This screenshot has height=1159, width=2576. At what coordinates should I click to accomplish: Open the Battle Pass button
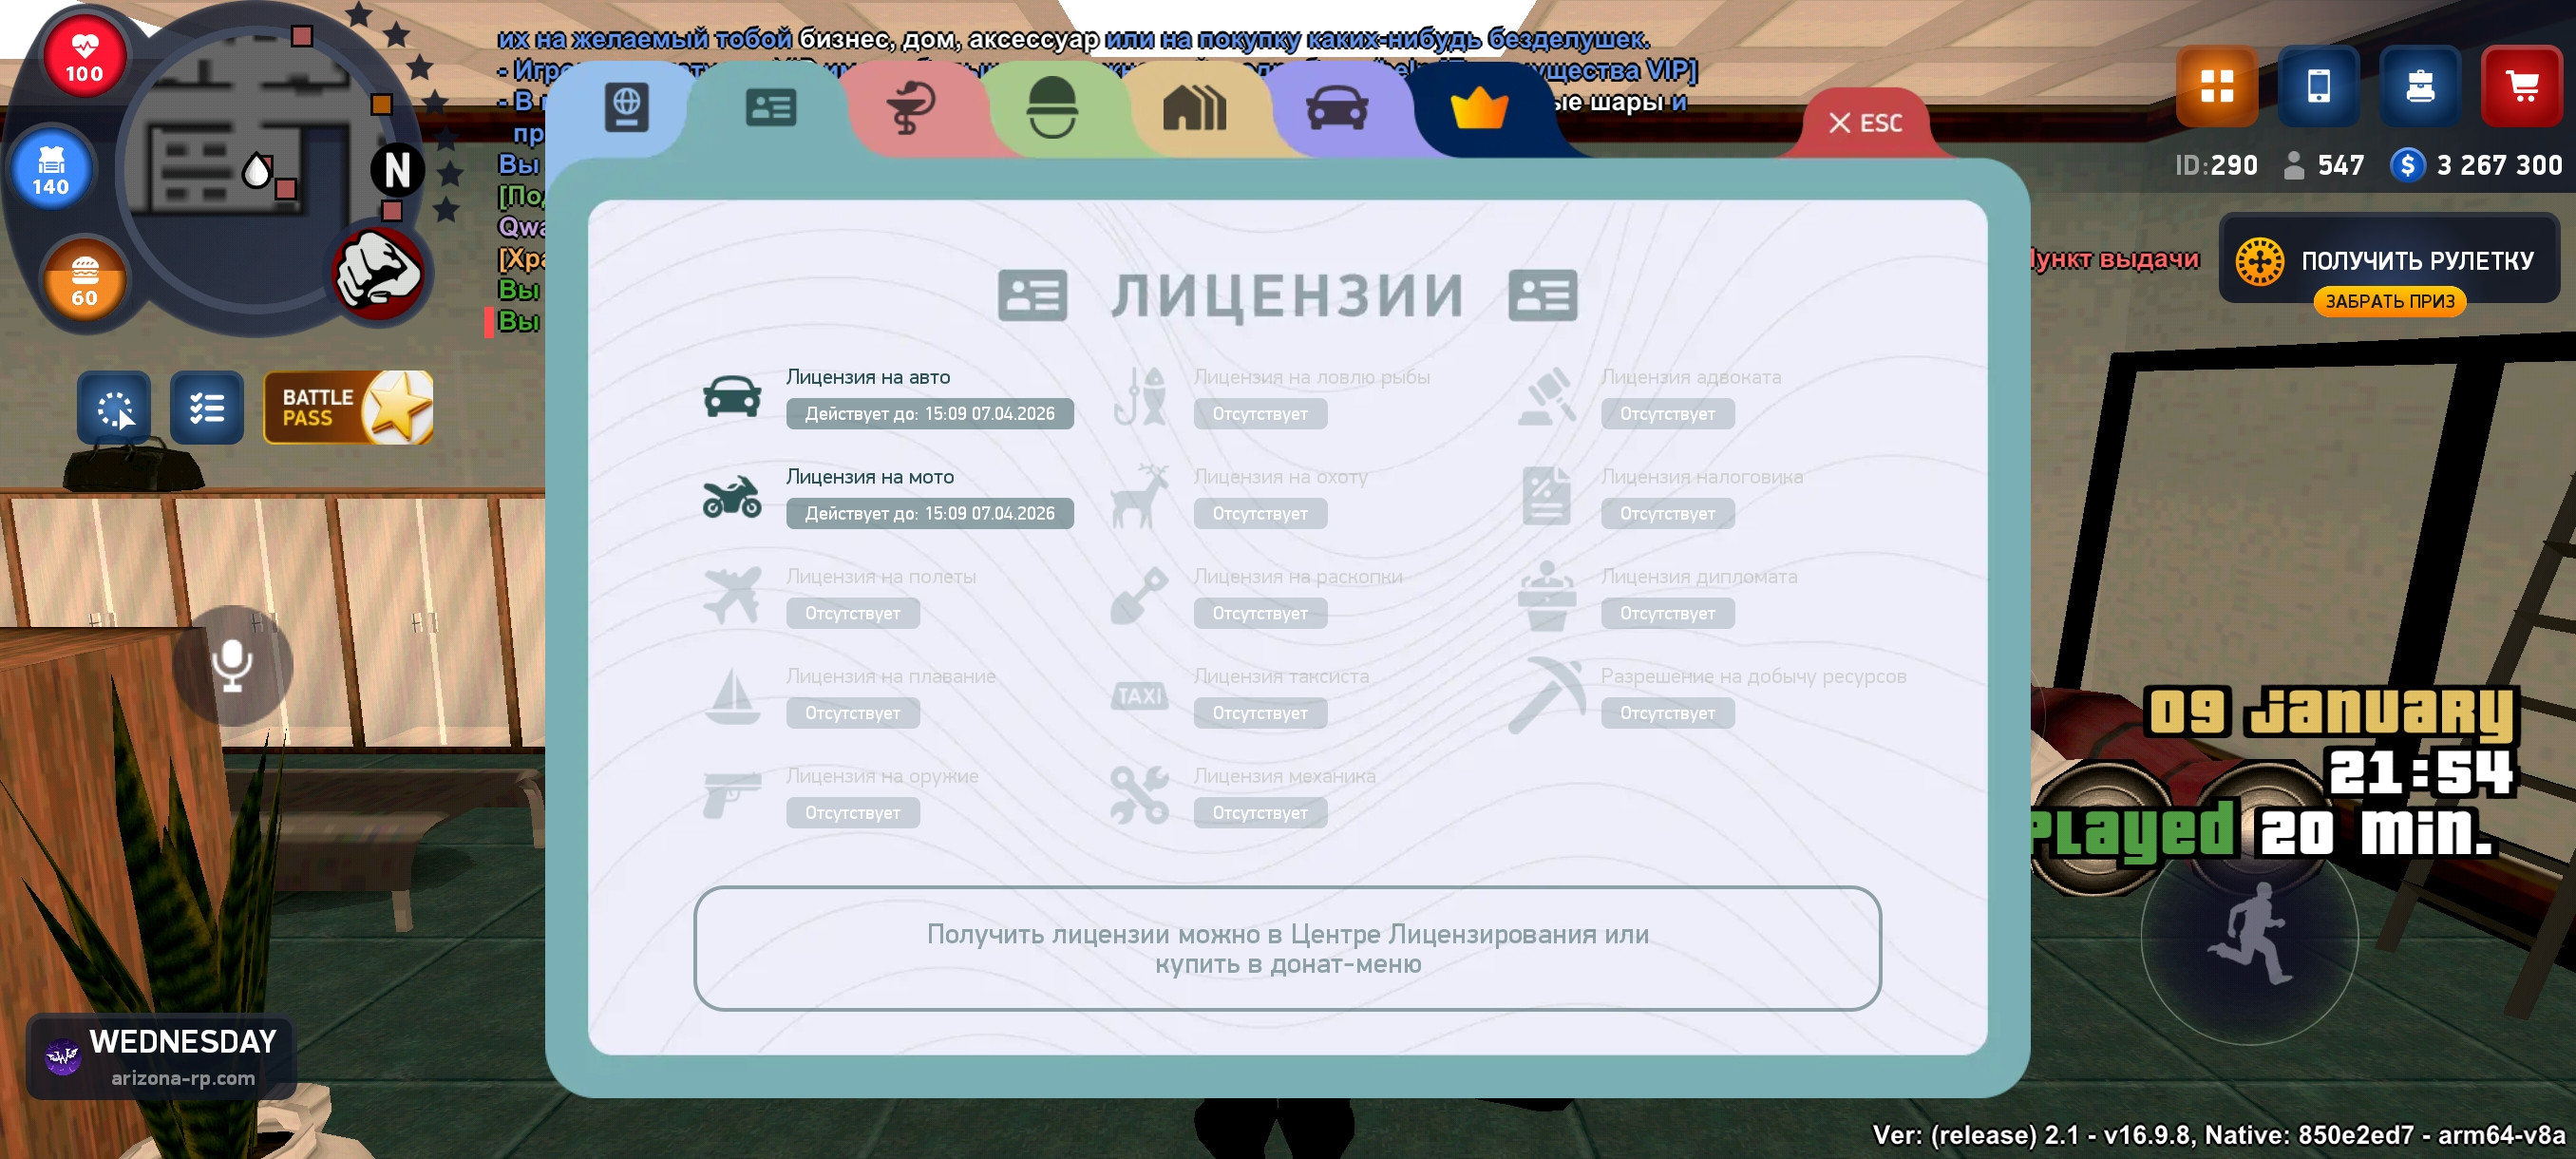tap(348, 408)
